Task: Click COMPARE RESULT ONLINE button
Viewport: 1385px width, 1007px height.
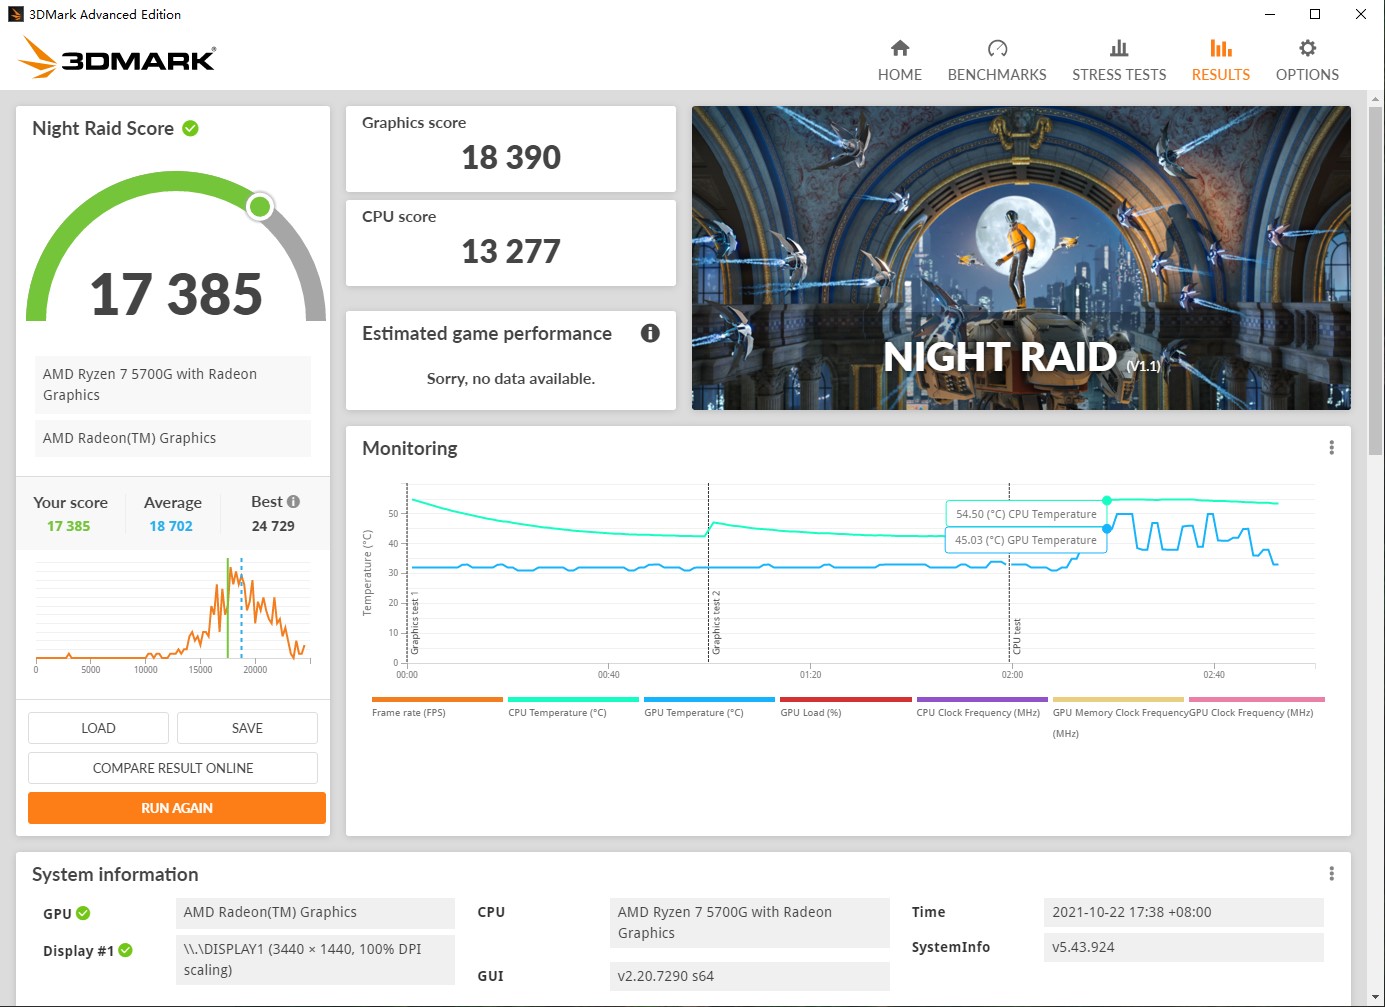Action: point(173,768)
